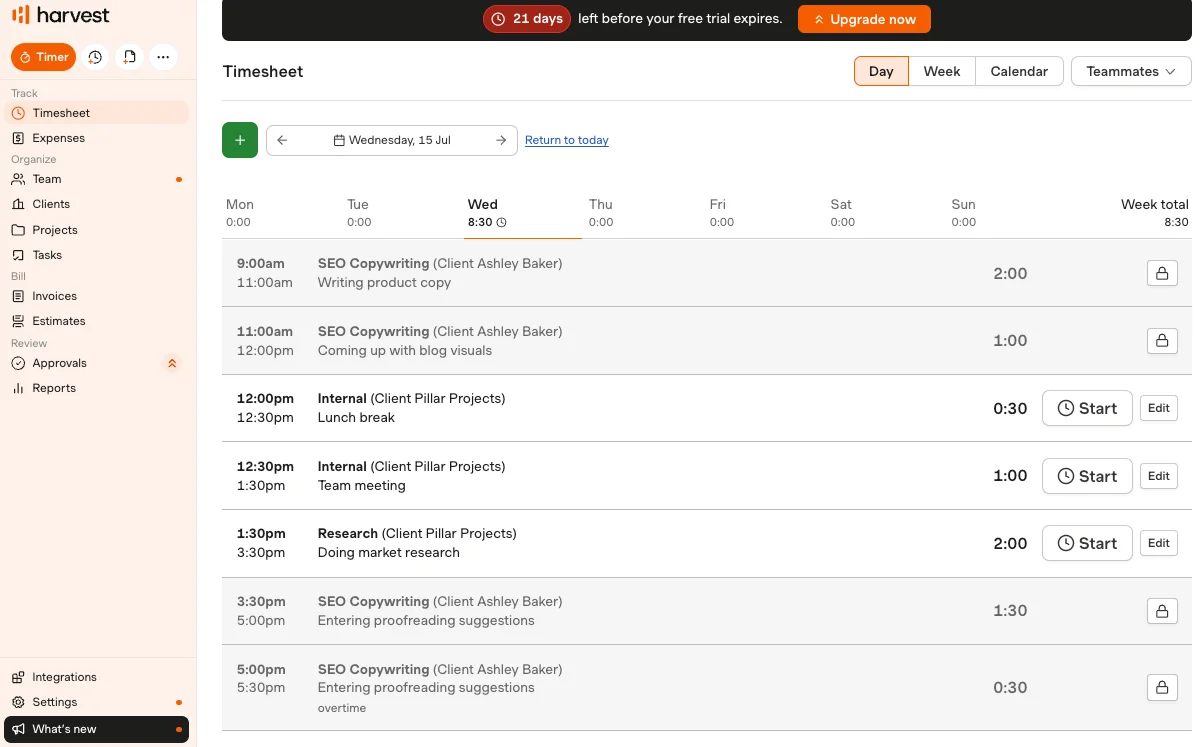The image size is (1200, 747).
Task: Open date picker showing Wednesday, 15 Jul
Action: [392, 140]
